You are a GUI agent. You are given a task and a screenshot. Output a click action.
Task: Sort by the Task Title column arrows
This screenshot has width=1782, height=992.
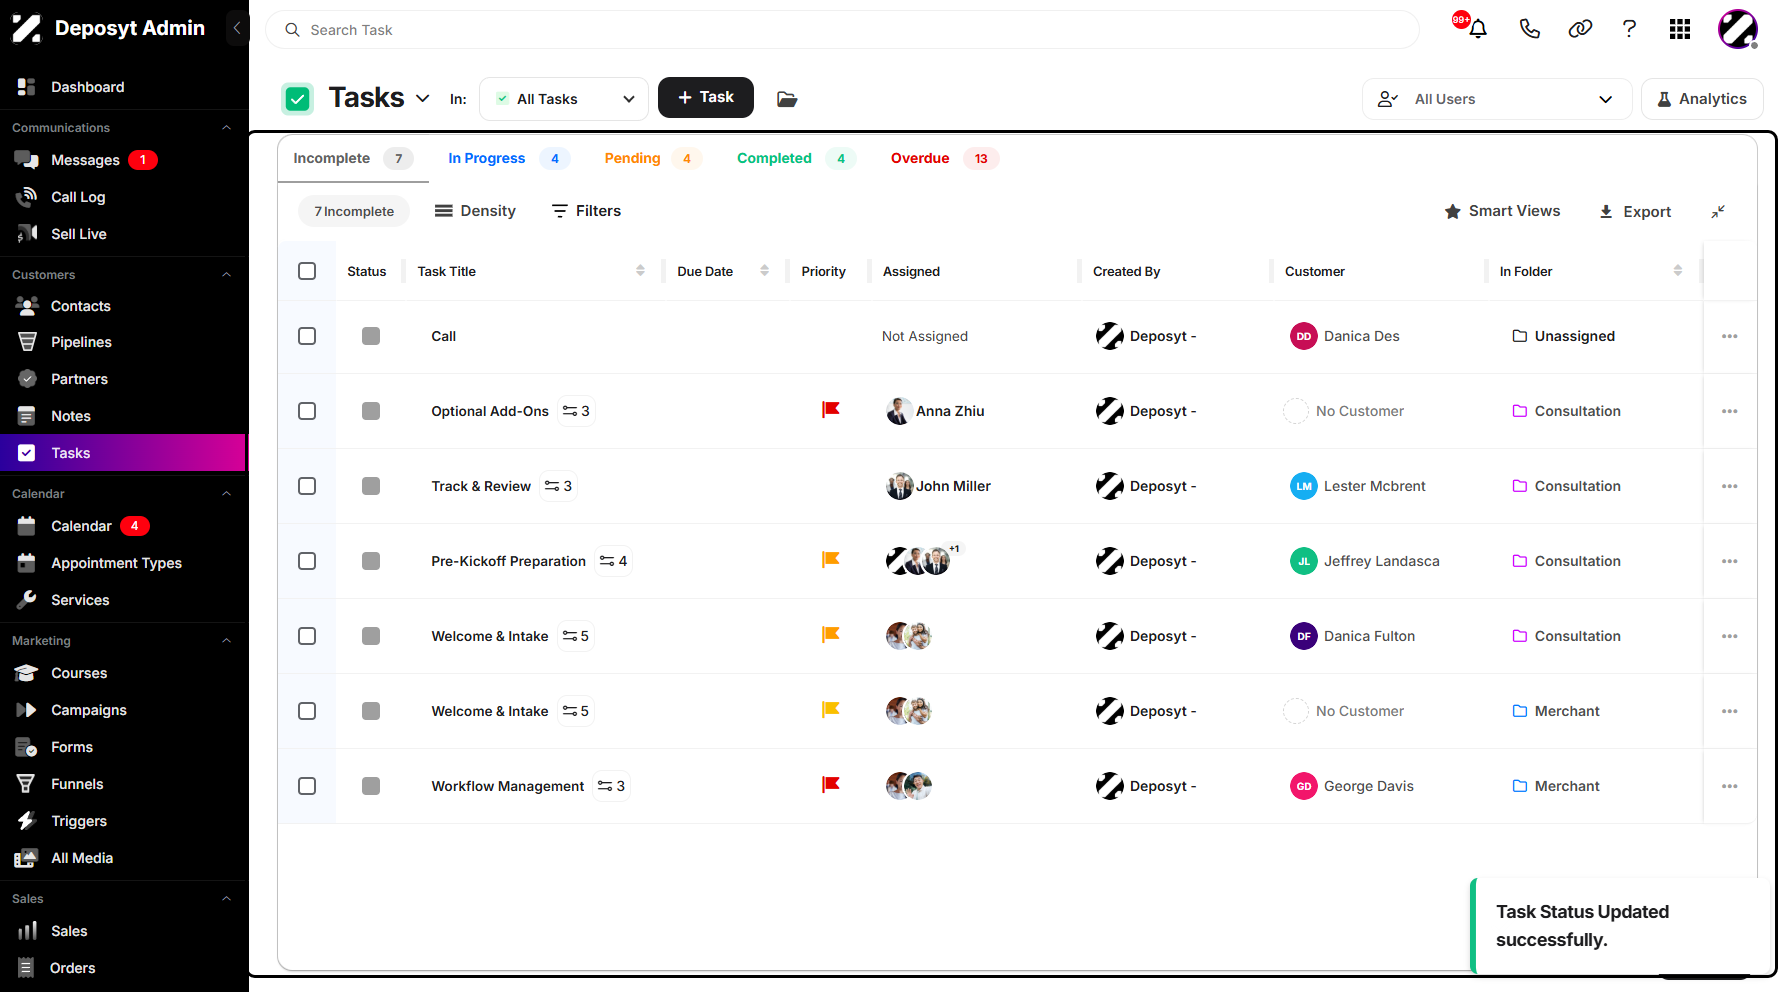click(x=640, y=271)
